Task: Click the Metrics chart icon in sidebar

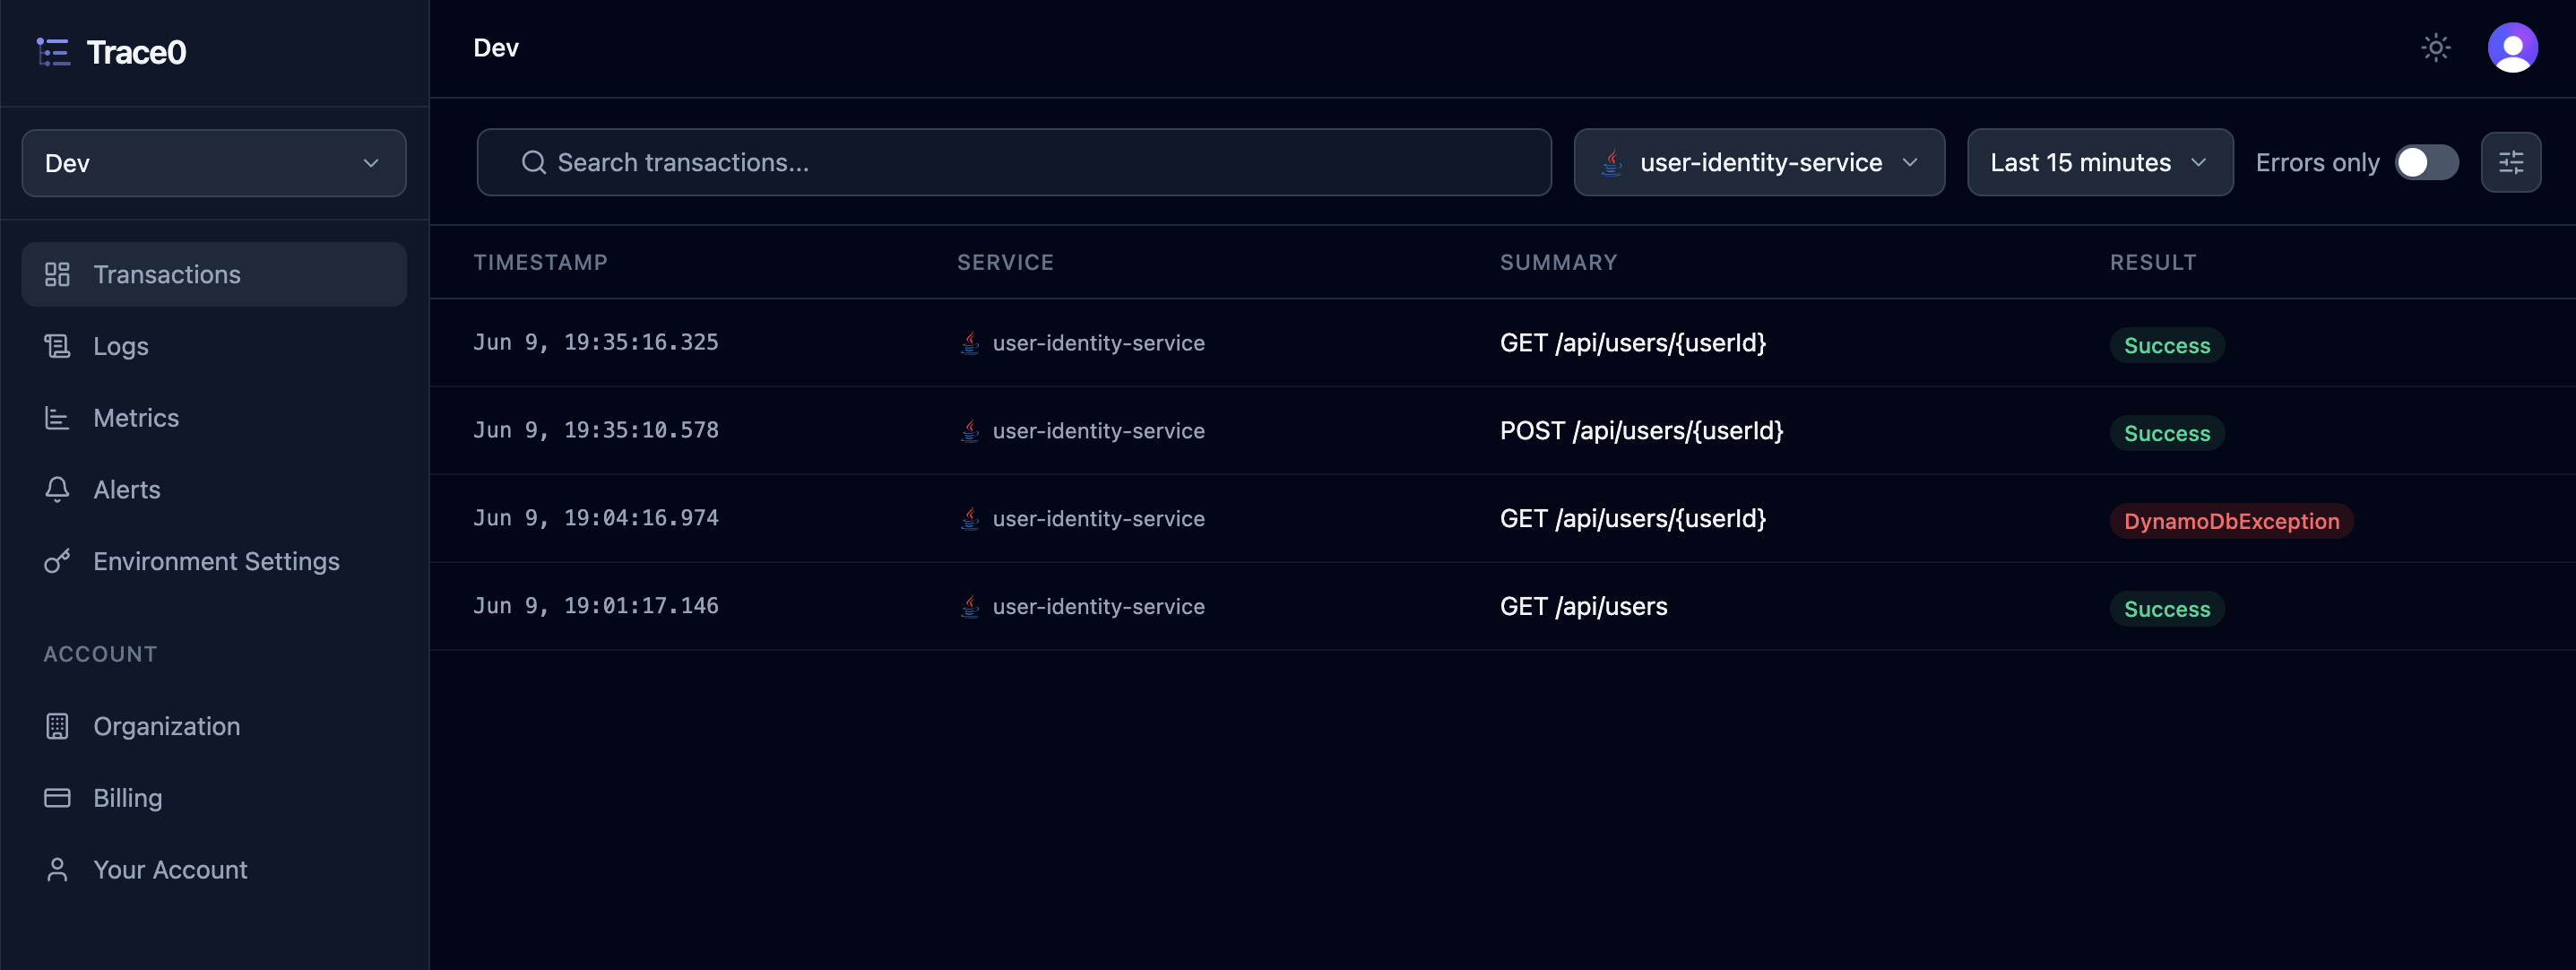Action: (57, 418)
